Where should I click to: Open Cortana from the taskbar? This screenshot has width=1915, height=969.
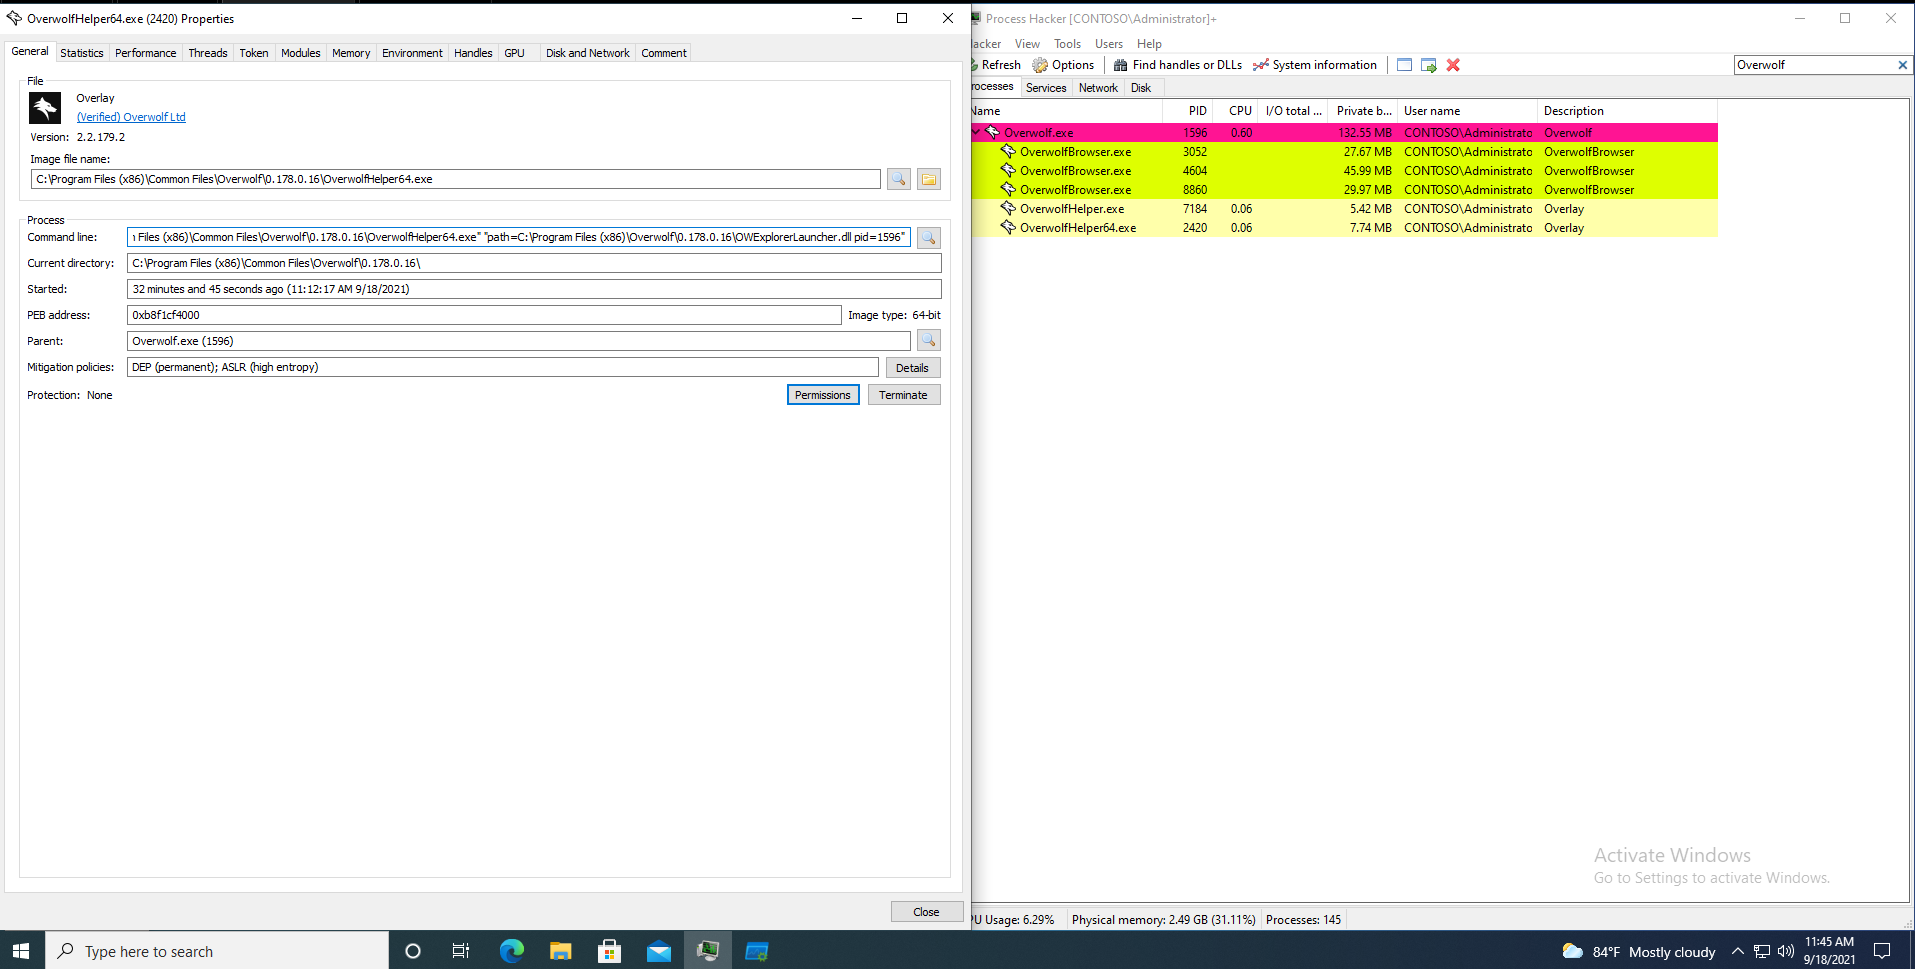412,951
